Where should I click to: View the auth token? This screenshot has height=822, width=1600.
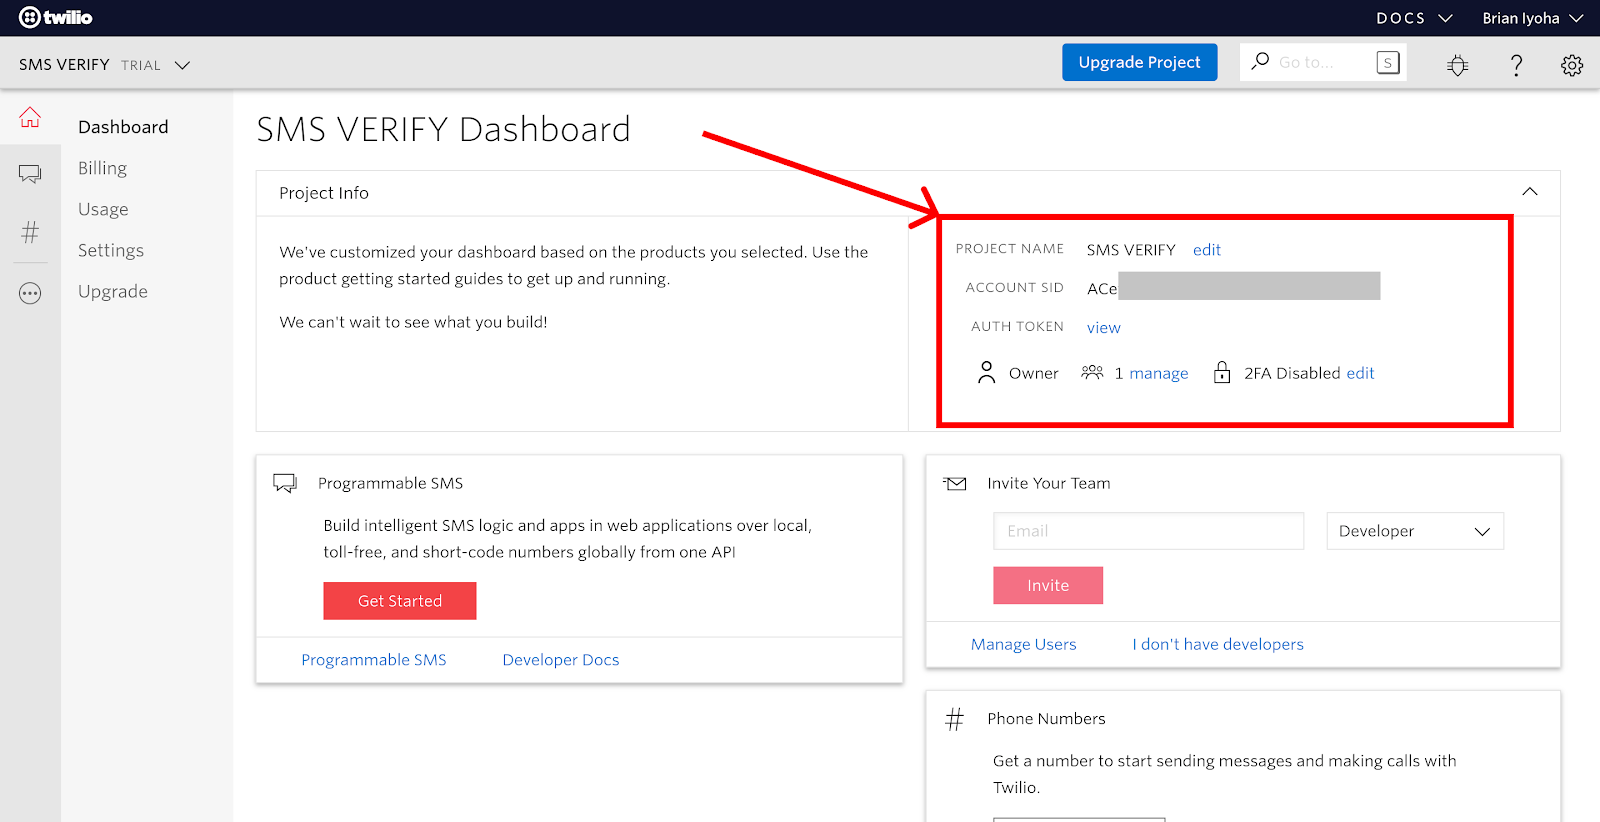click(1104, 327)
